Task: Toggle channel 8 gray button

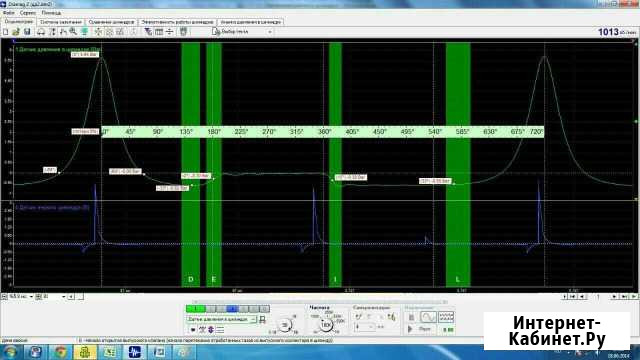Action: click(264, 309)
